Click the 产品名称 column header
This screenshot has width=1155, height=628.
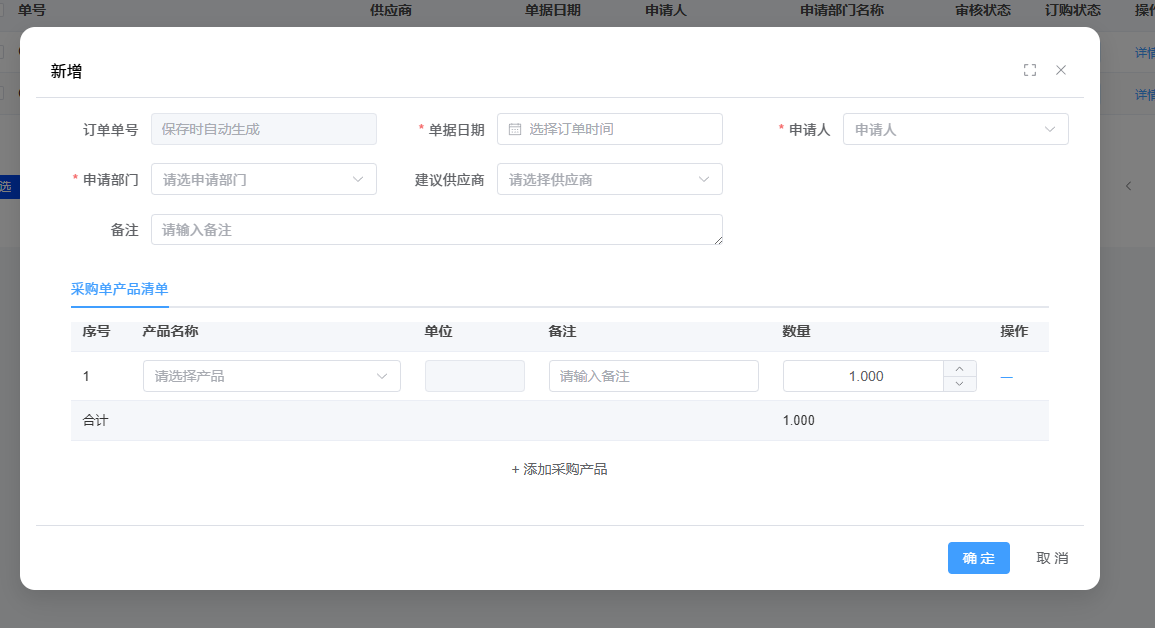[170, 331]
